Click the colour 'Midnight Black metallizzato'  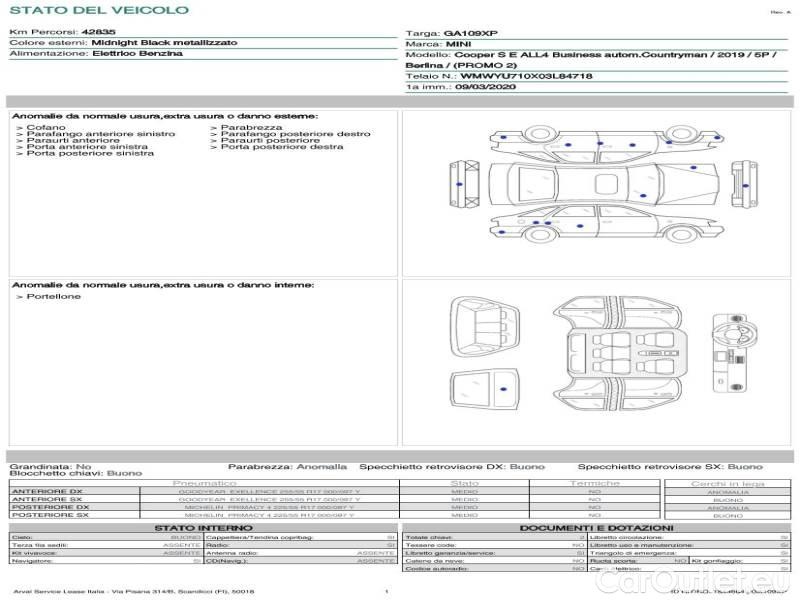[164, 43]
